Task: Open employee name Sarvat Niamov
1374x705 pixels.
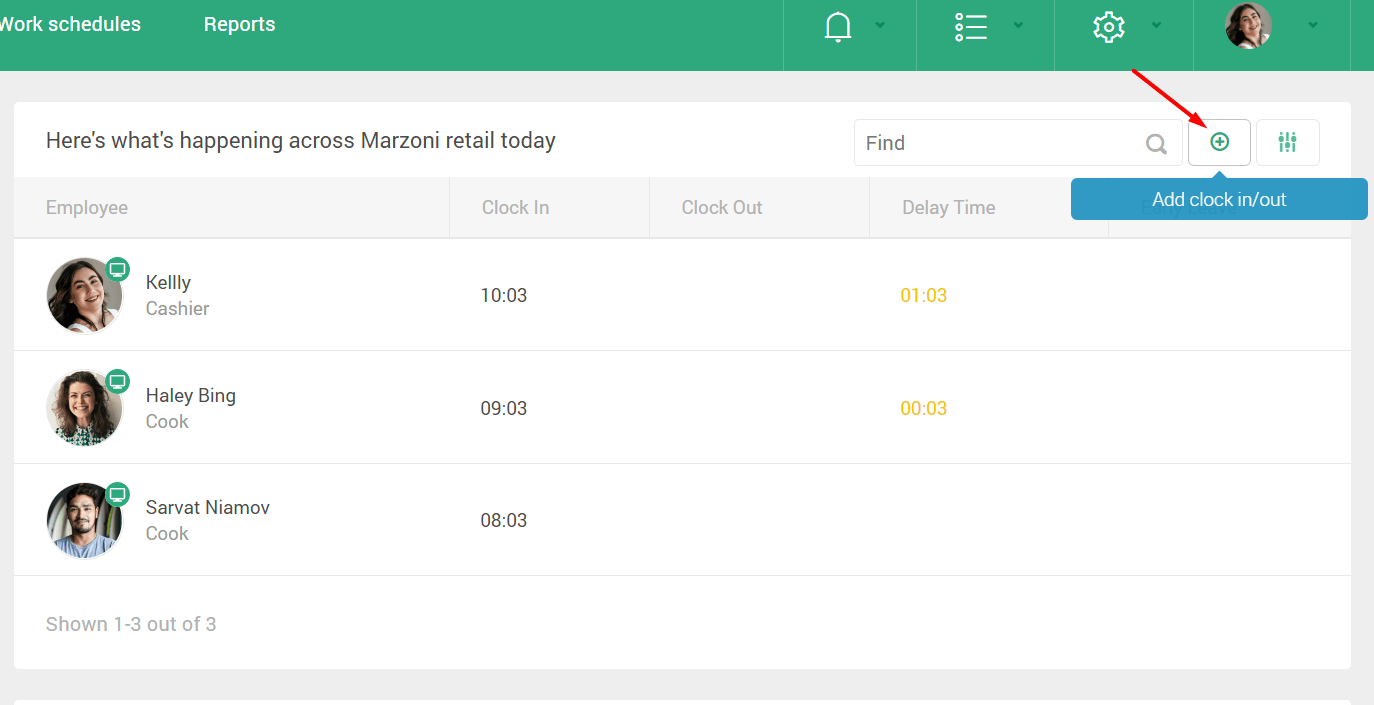Action: [x=208, y=507]
